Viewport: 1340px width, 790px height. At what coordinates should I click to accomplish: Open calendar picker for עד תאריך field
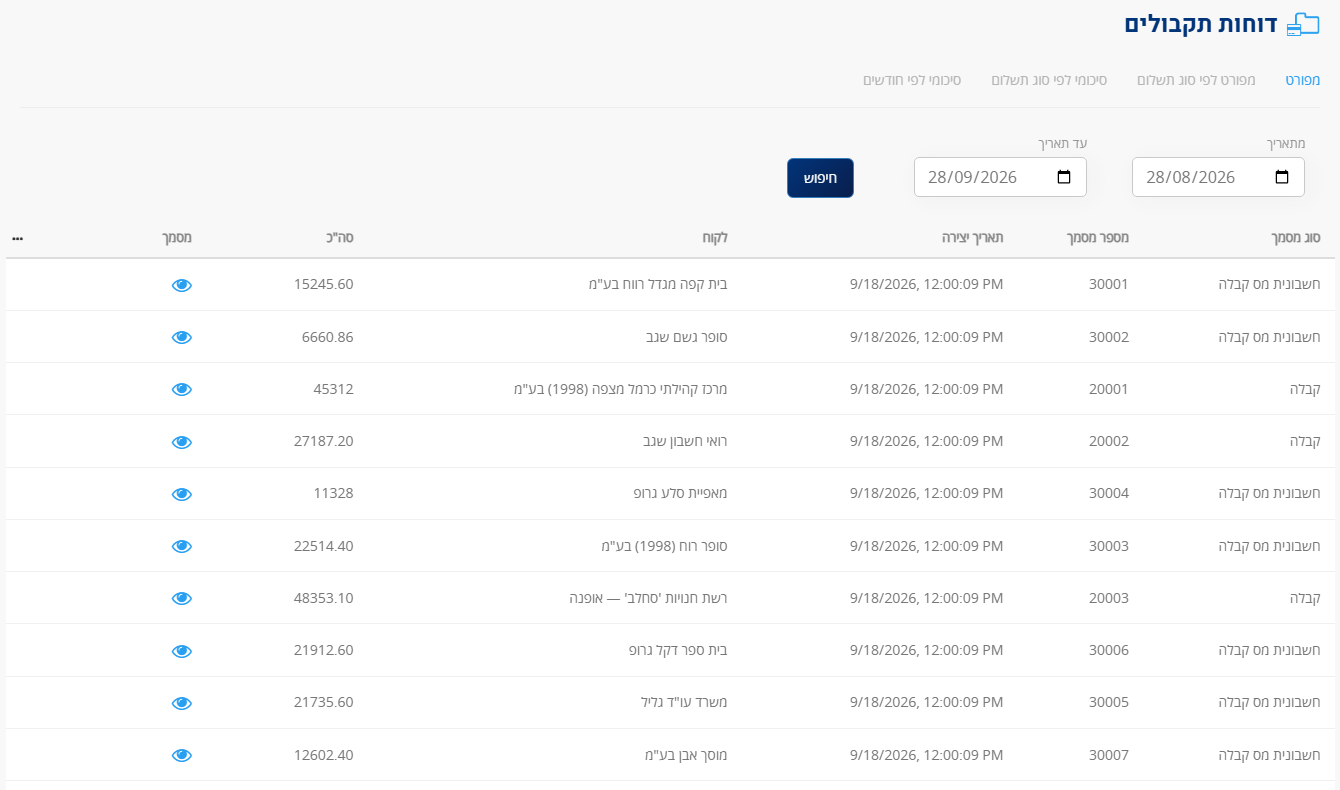(x=1064, y=177)
